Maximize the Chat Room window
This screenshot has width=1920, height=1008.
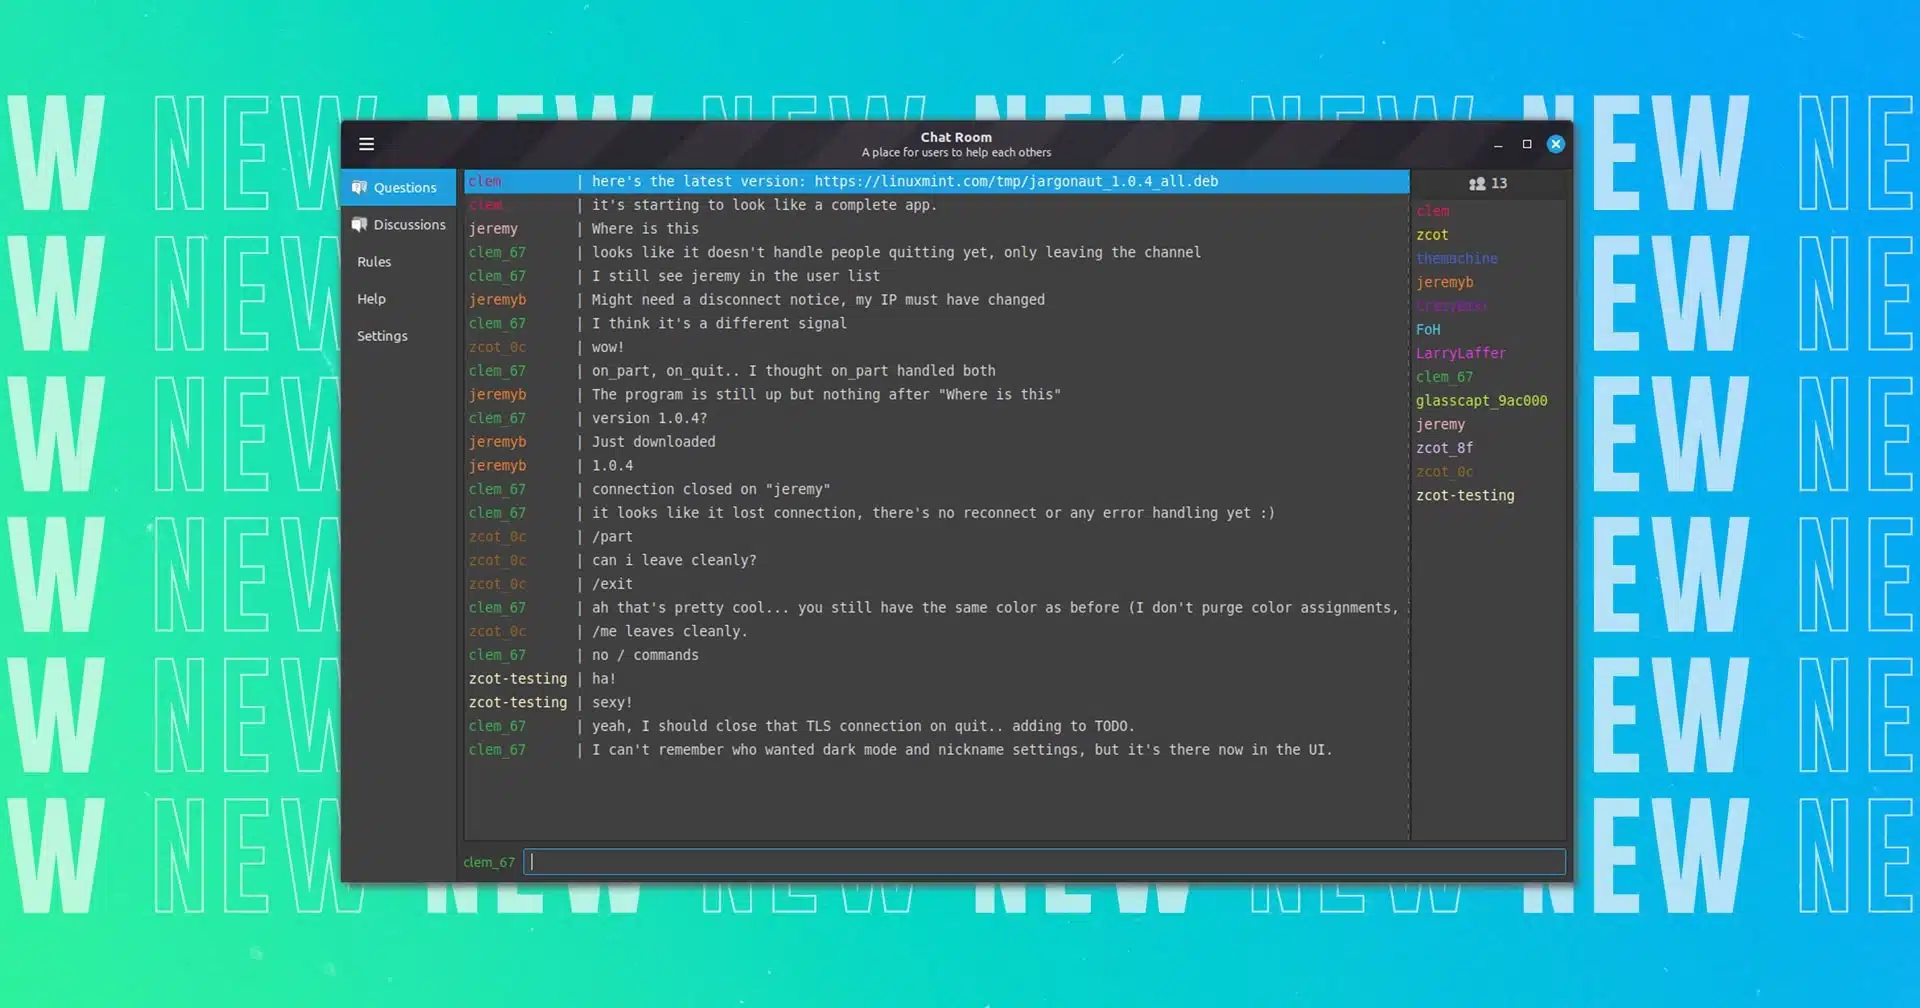point(1527,144)
